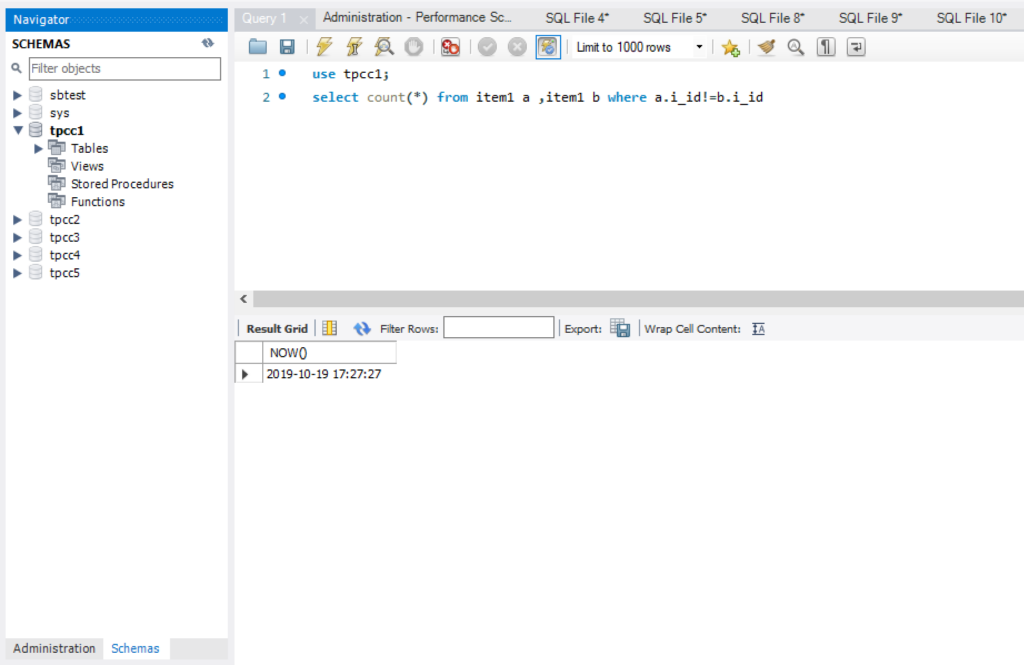Screen dimensions: 1024x665
Task: Export the result set to file
Action: pos(620,328)
